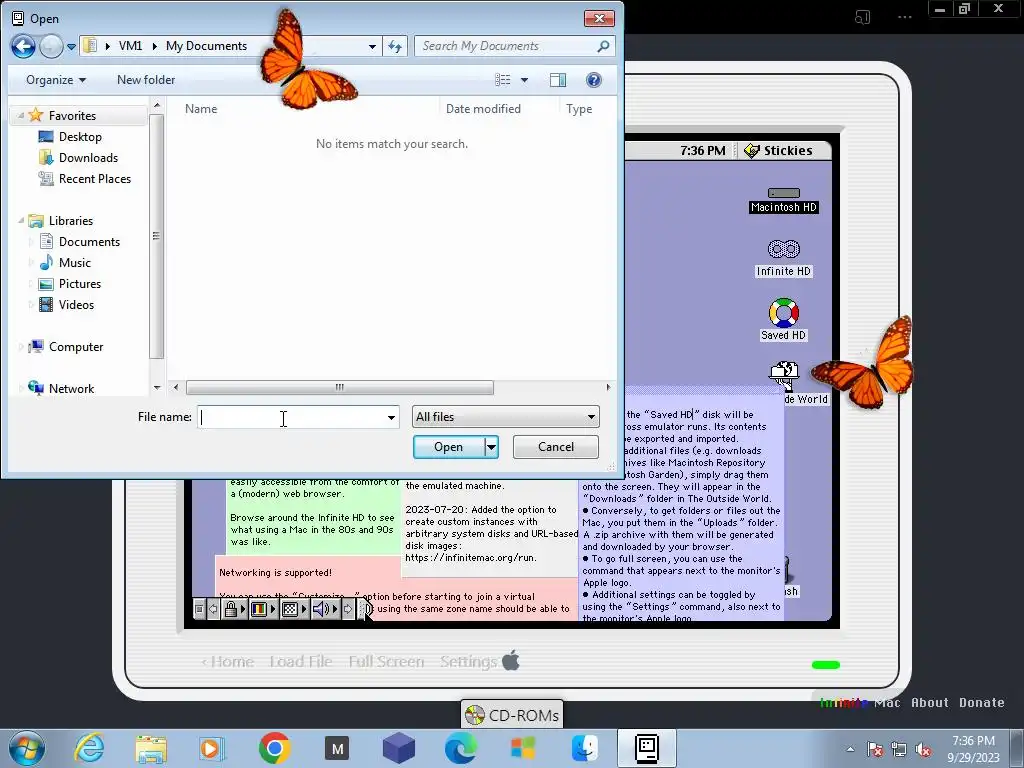The height and width of the screenshot is (768, 1024).
Task: Click the Change your view icon
Action: coord(503,80)
